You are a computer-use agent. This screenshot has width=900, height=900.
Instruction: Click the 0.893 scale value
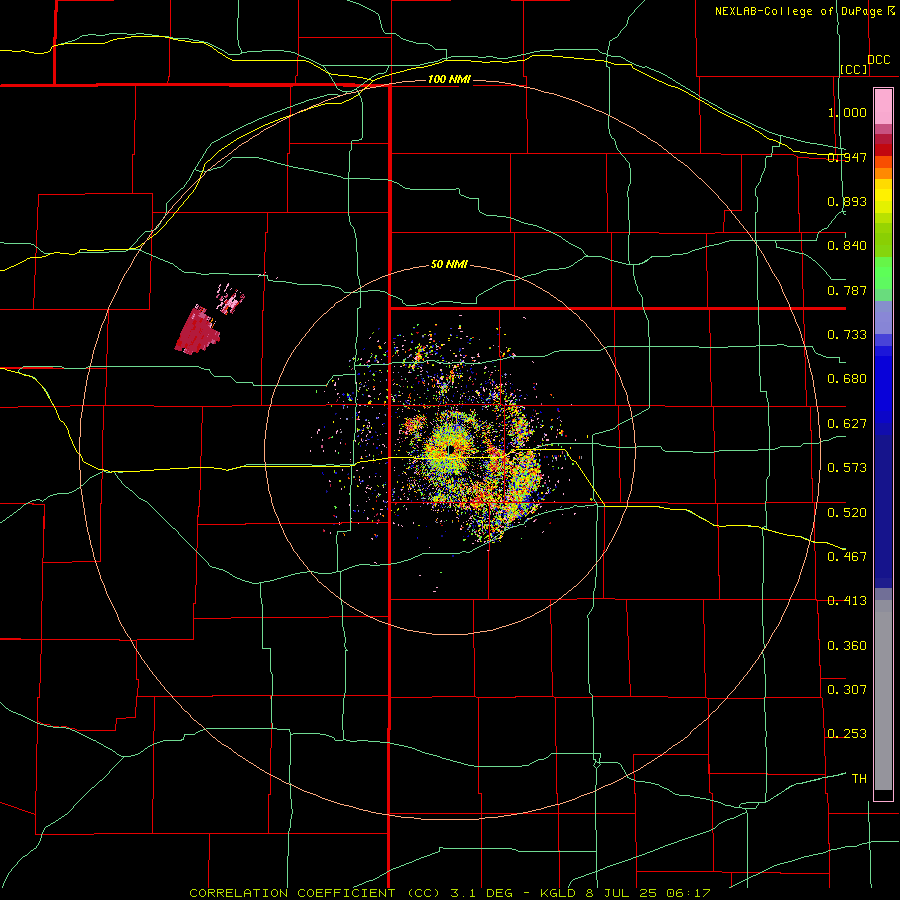[847, 201]
